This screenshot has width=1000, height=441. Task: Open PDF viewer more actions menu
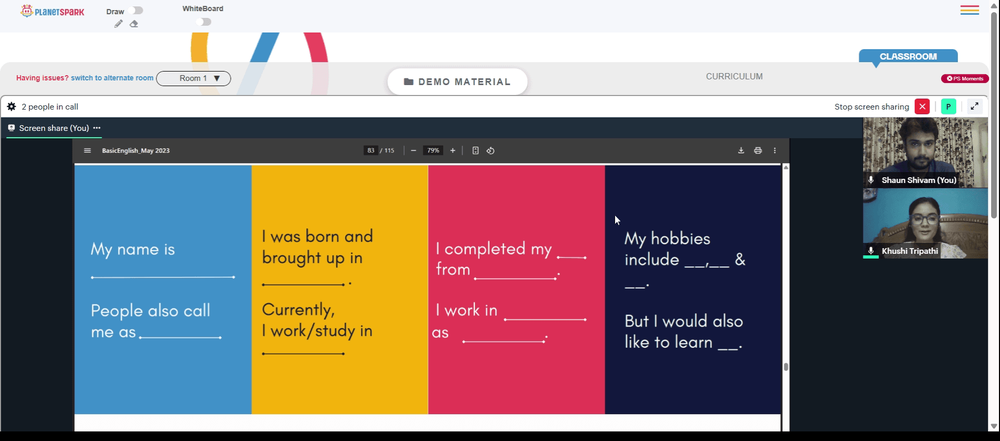[x=775, y=151]
